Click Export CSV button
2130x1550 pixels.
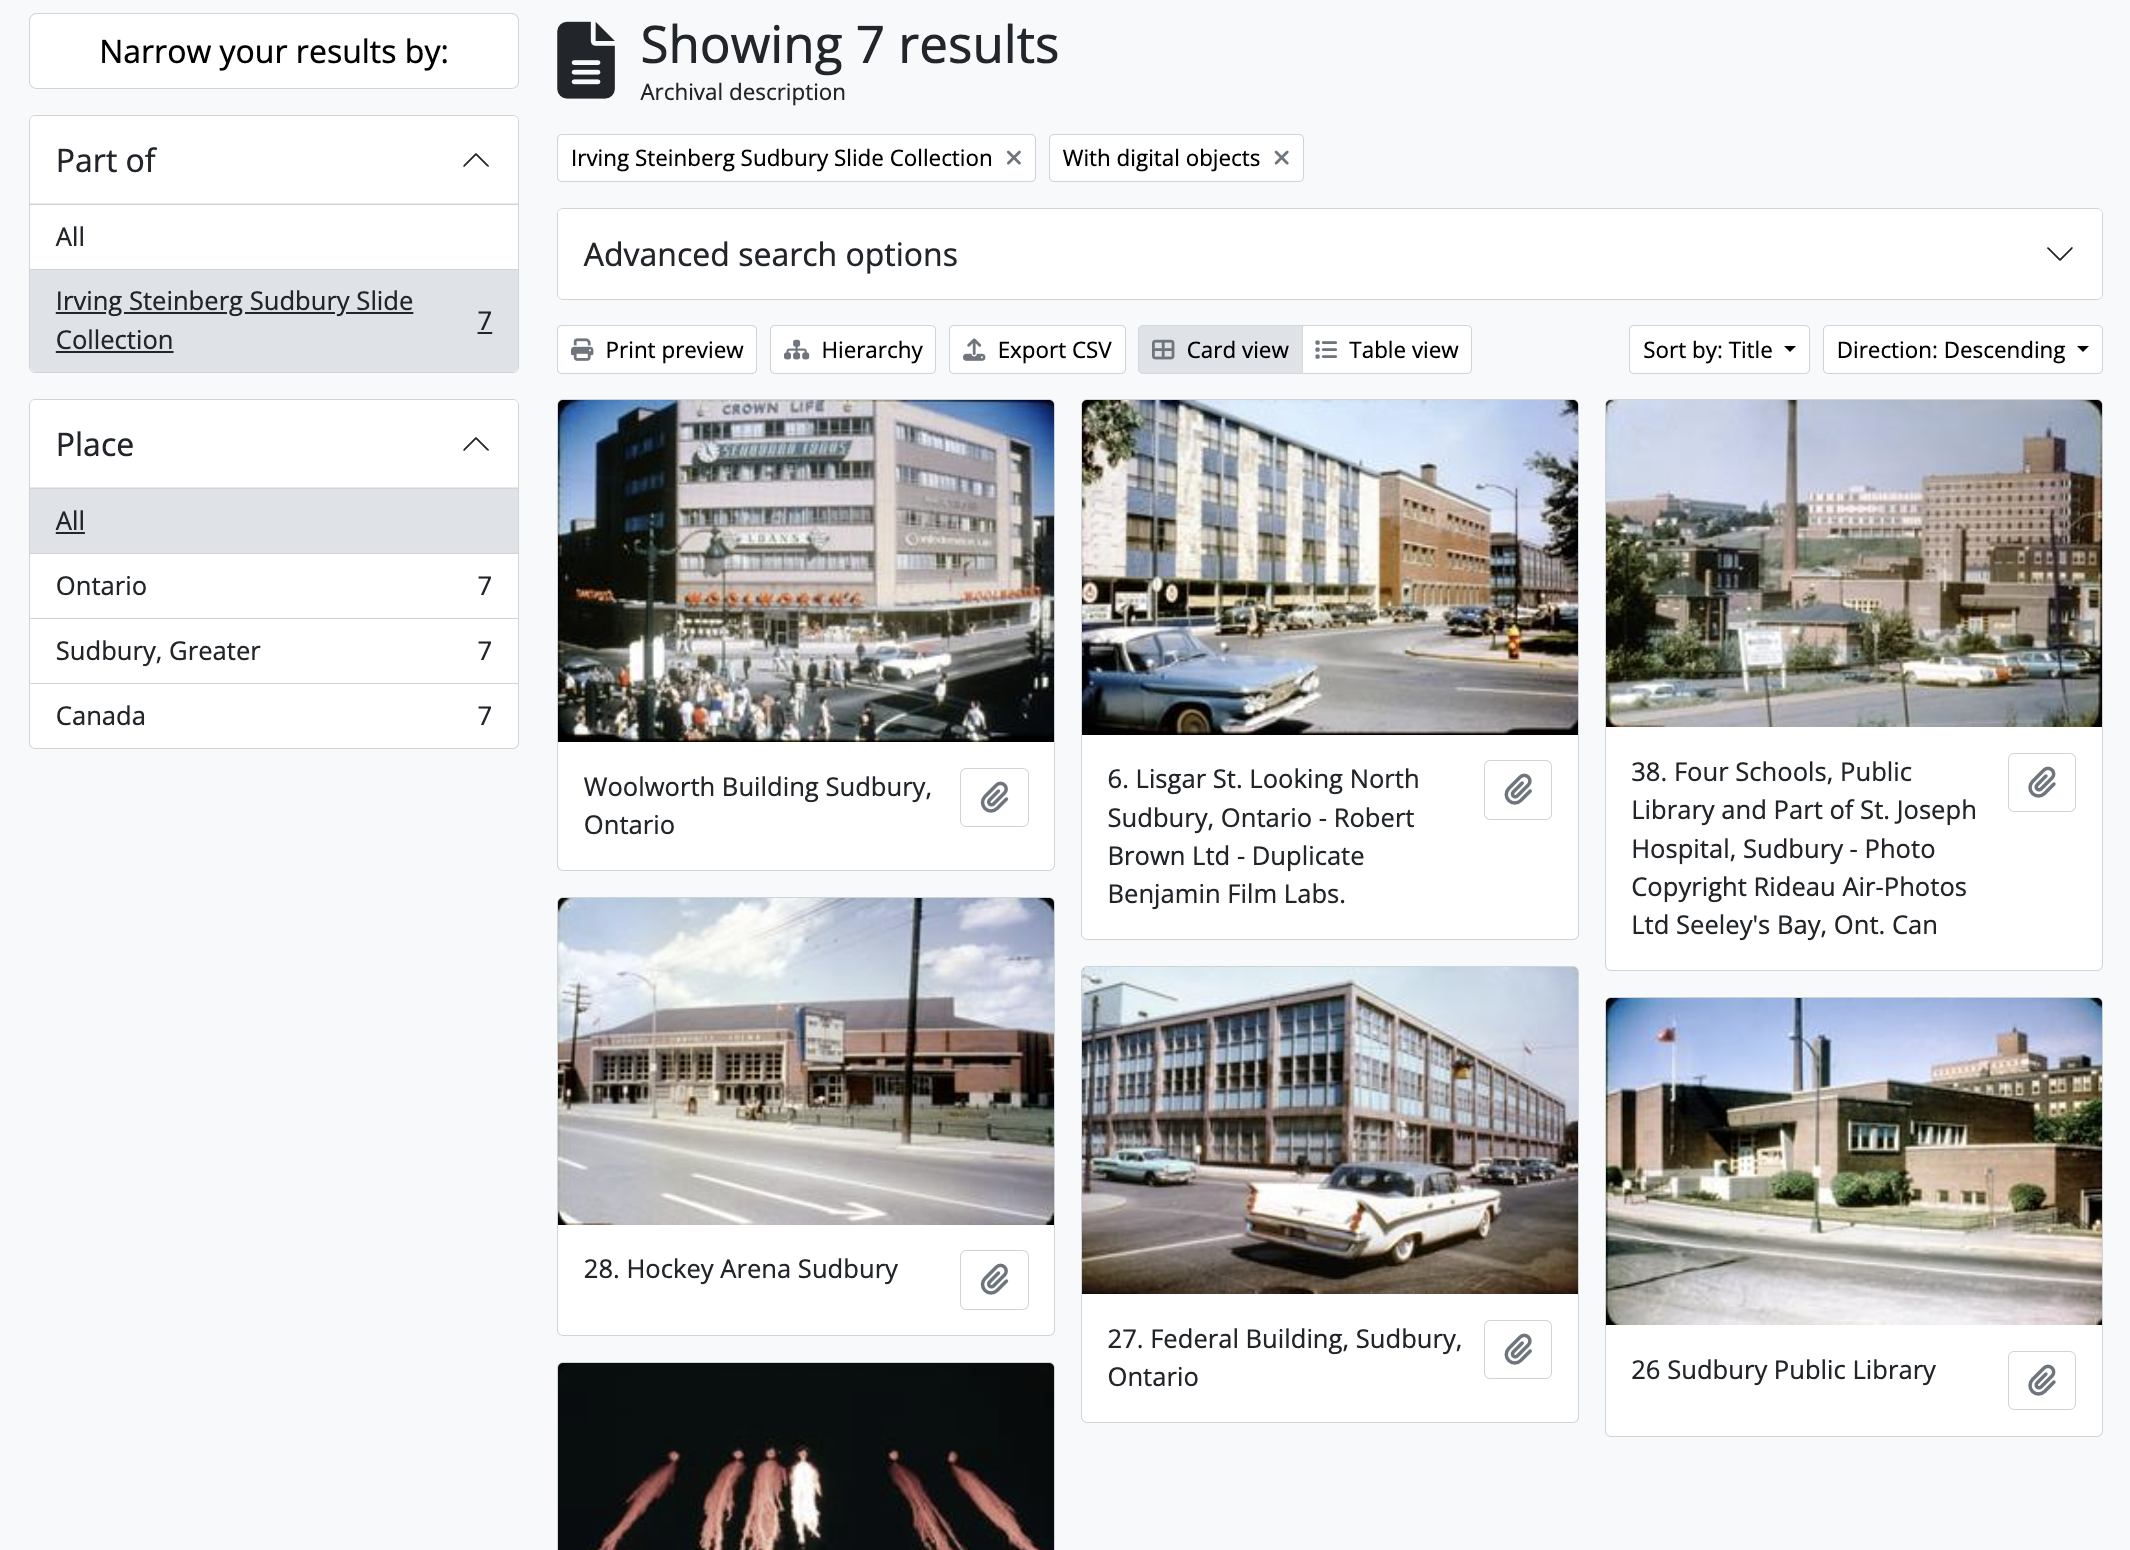(x=1036, y=350)
